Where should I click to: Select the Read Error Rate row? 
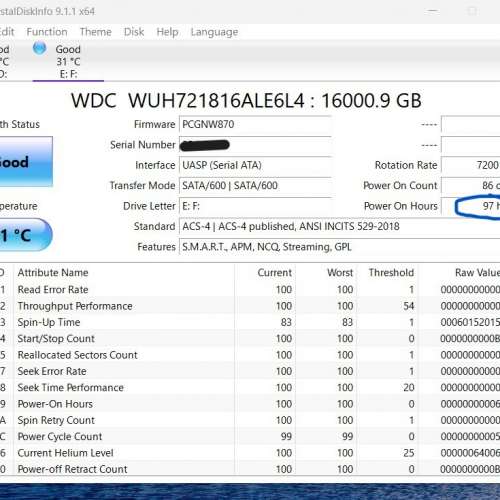pos(250,290)
